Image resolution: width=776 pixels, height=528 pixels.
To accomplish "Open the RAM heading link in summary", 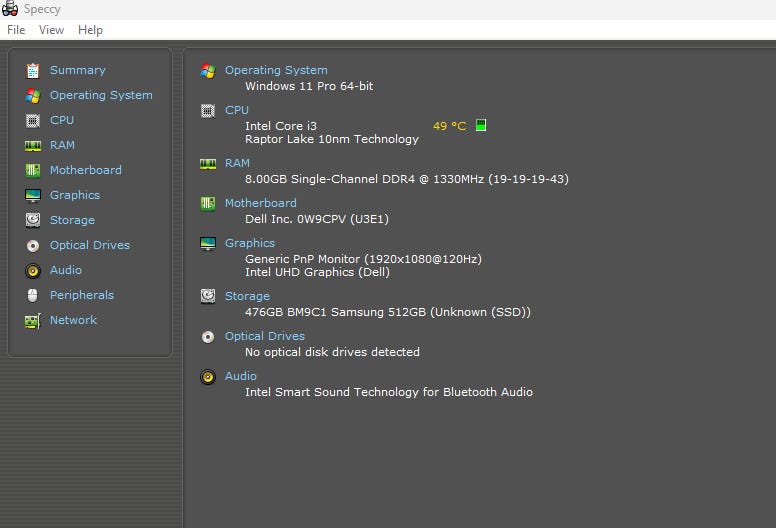I will click(x=237, y=163).
